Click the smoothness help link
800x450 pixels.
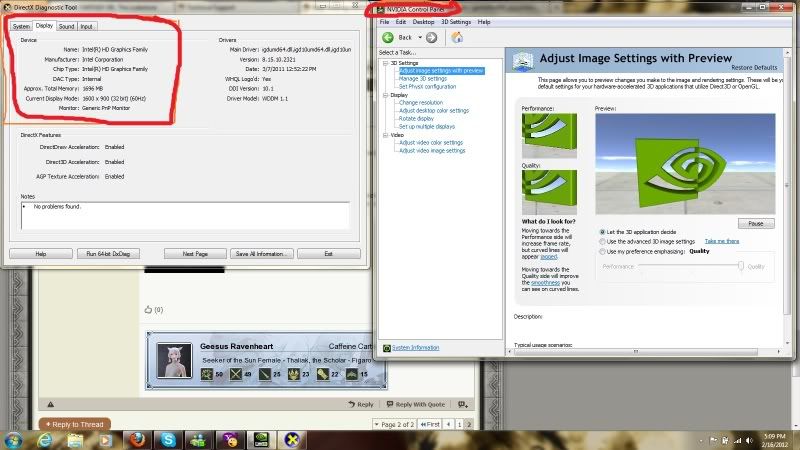(x=545, y=283)
